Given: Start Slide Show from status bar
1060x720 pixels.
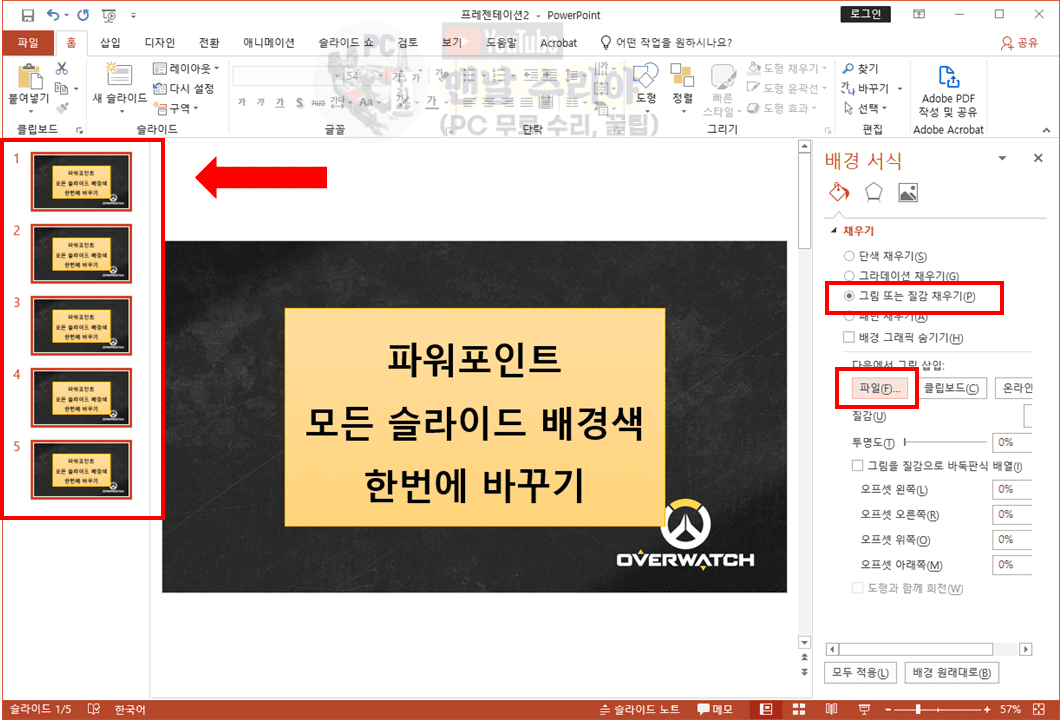Looking at the screenshot, I should tap(864, 709).
